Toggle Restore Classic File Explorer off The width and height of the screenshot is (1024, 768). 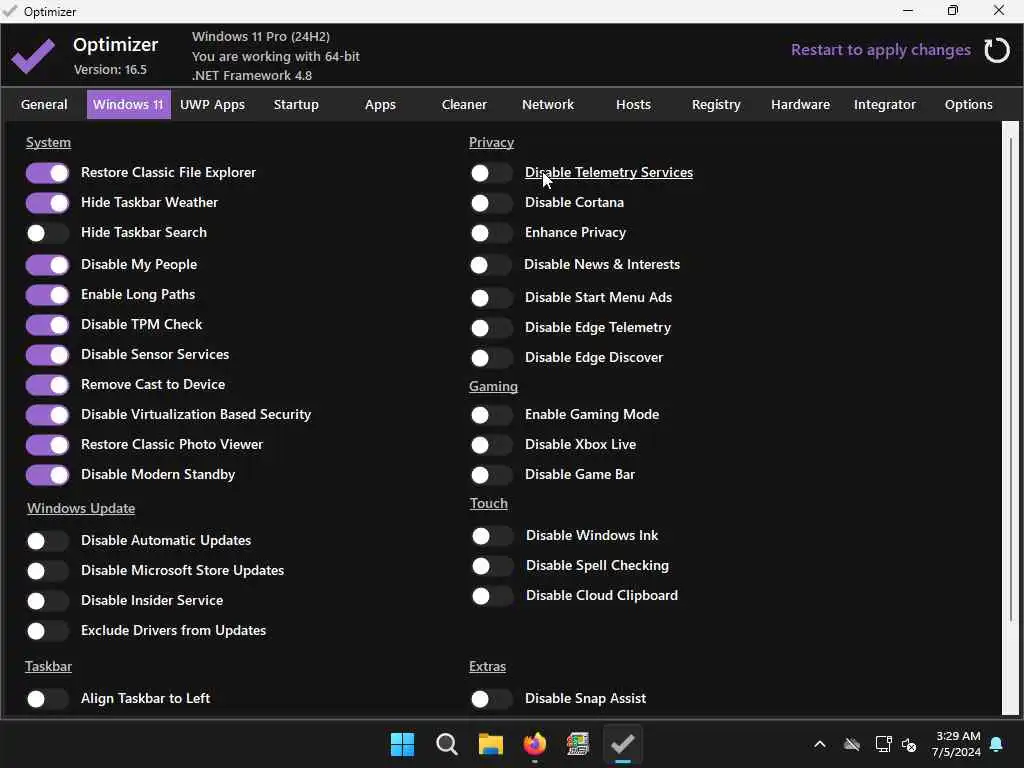click(47, 173)
